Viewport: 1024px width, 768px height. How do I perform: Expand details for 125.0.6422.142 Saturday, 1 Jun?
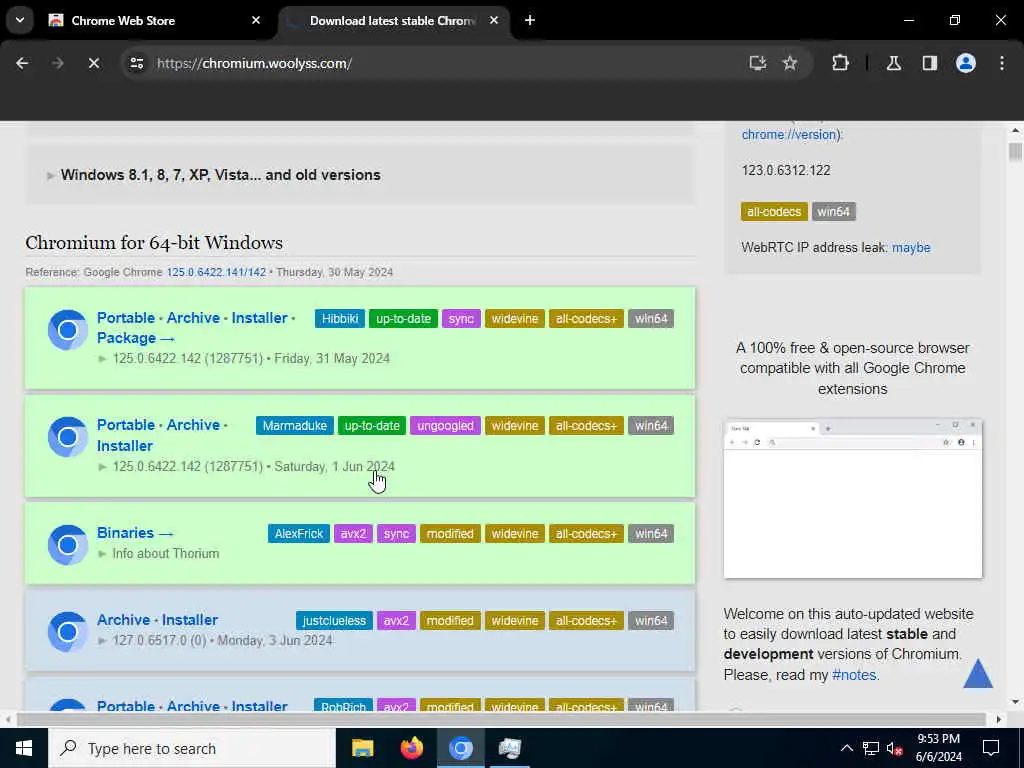(x=247, y=466)
